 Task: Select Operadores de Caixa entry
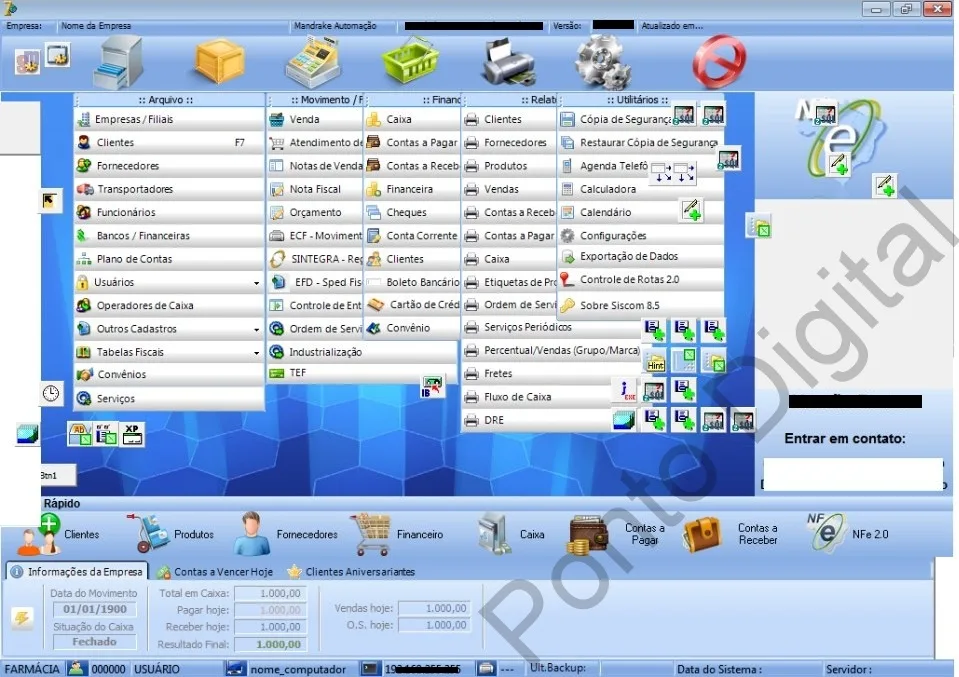click(169, 305)
